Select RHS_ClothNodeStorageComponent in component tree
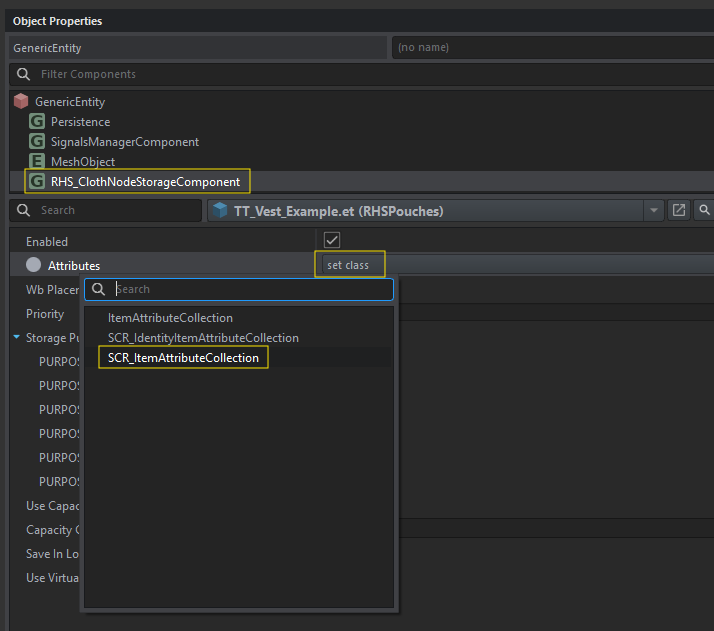The image size is (714, 631). tap(145, 182)
